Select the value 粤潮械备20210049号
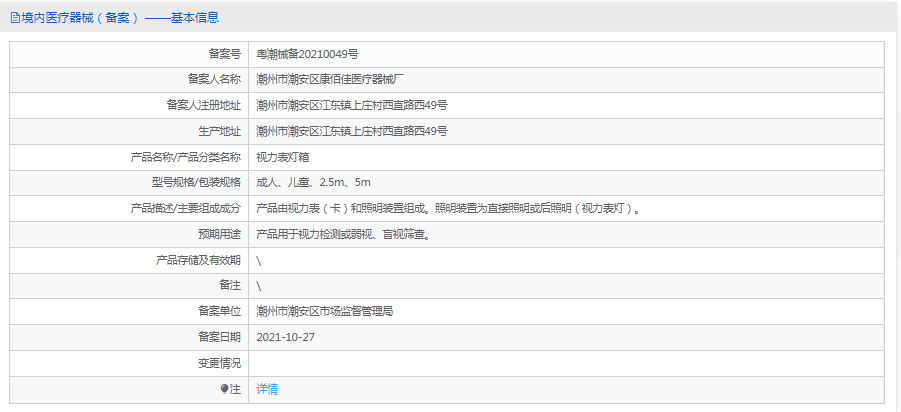Screen dimensions: 901x412 (x=307, y=55)
